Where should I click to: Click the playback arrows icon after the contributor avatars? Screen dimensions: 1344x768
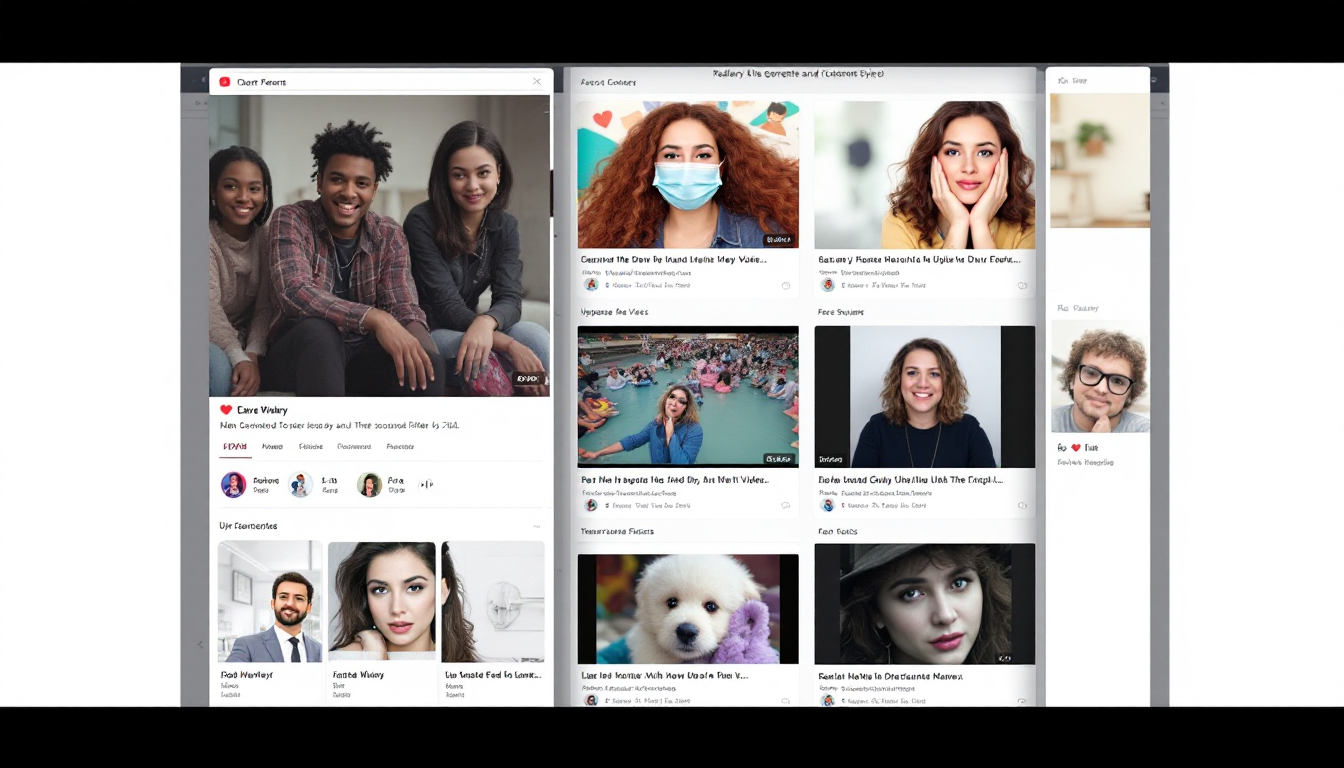click(426, 484)
